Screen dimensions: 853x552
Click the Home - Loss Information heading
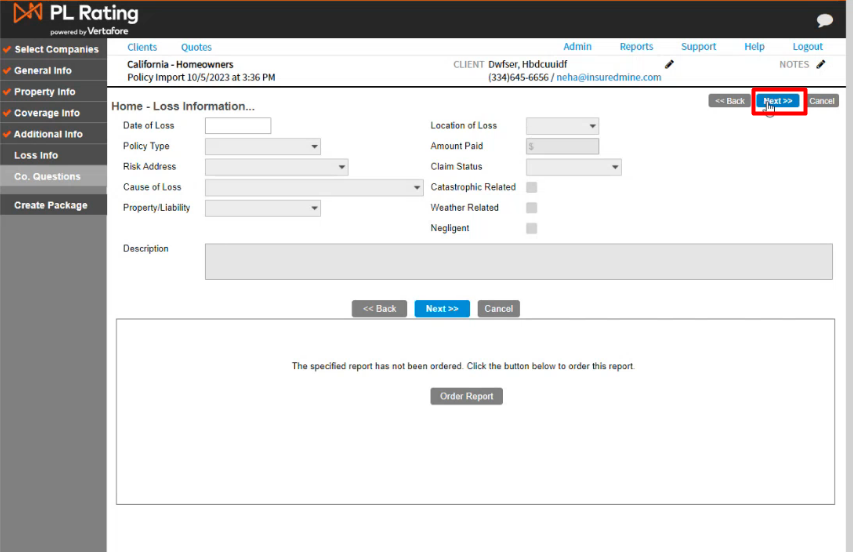183,107
